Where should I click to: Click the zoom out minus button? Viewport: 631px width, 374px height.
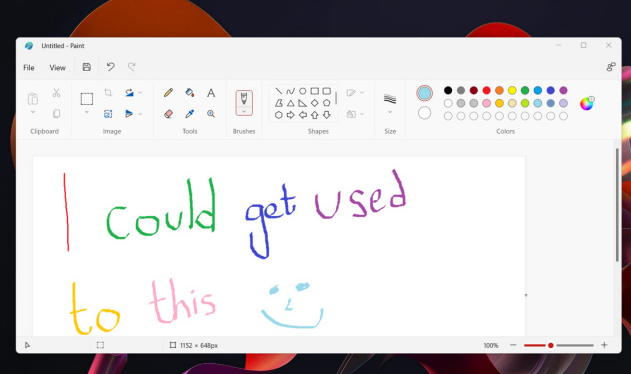(513, 345)
